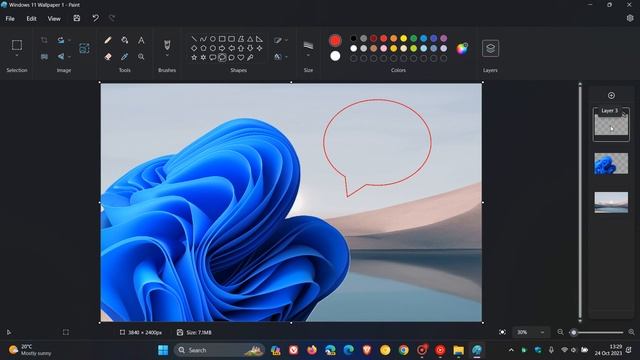Expand the Selection options arrow
This screenshot has width=640, height=360.
coord(17,56)
